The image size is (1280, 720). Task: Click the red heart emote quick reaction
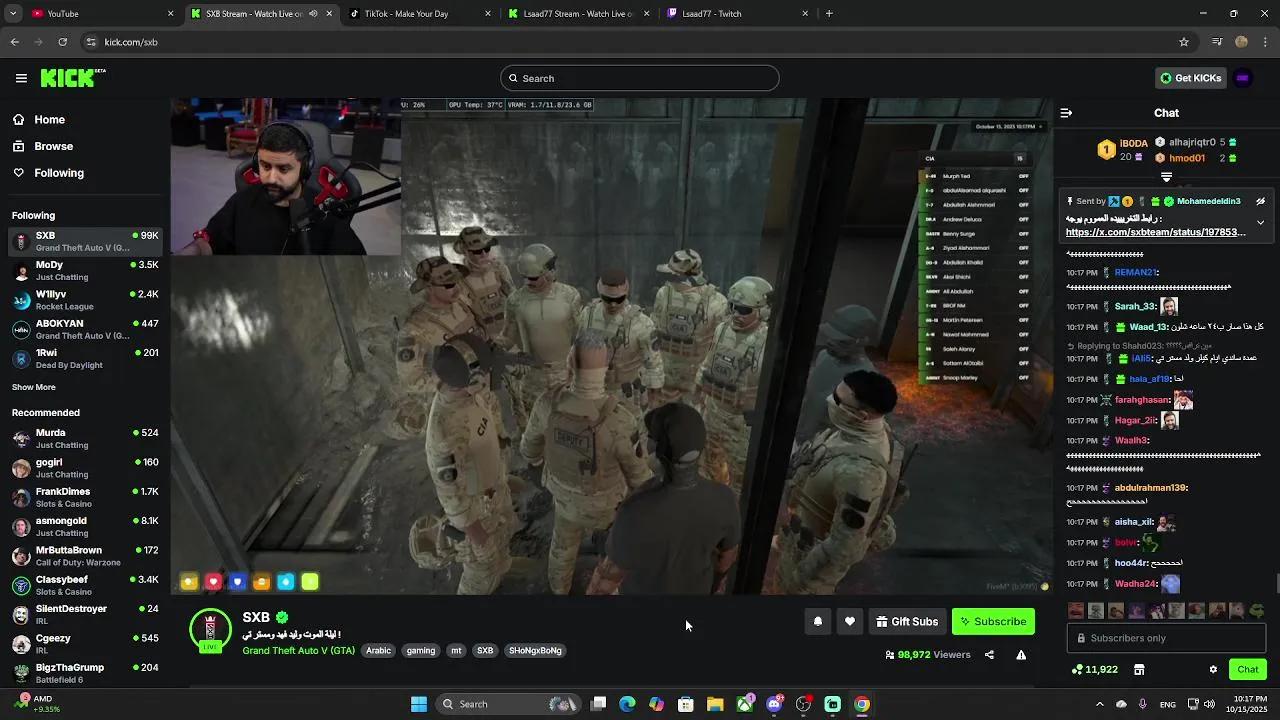coord(213,582)
